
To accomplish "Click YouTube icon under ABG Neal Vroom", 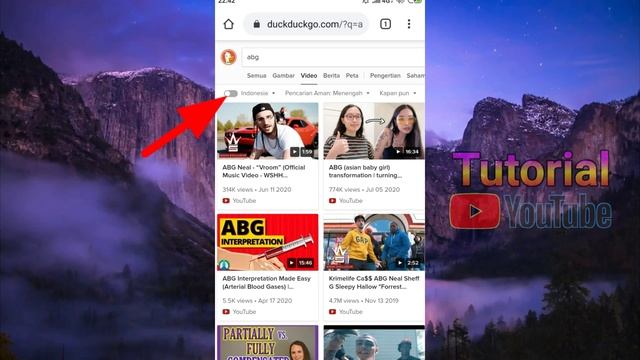I will 226,200.
